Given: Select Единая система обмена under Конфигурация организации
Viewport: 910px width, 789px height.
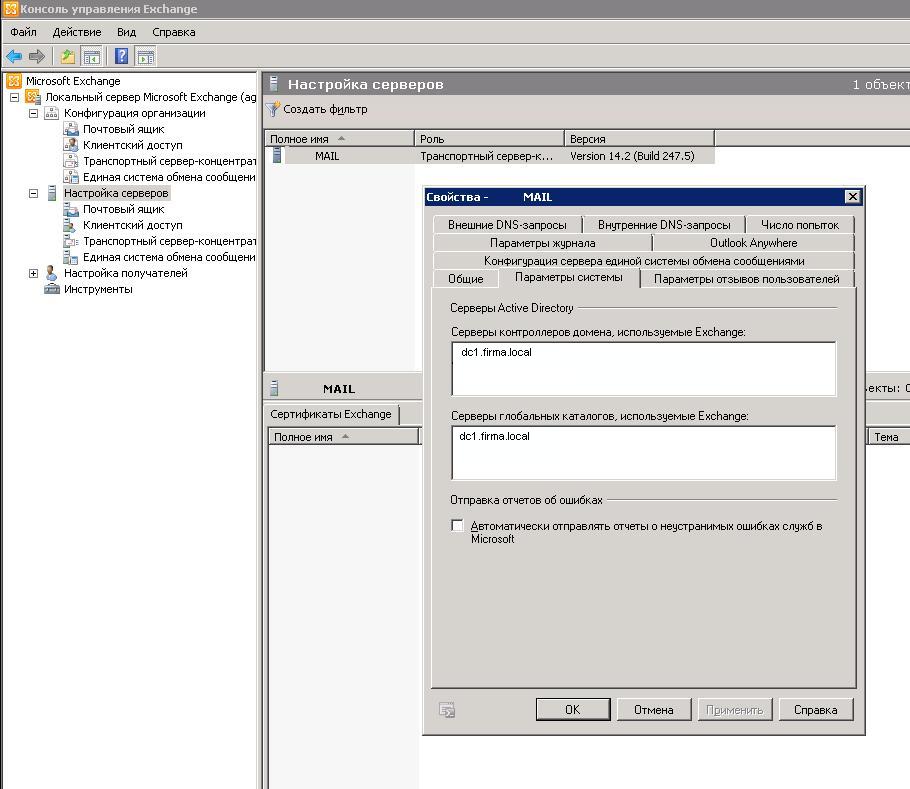Looking at the screenshot, I should coord(169,177).
